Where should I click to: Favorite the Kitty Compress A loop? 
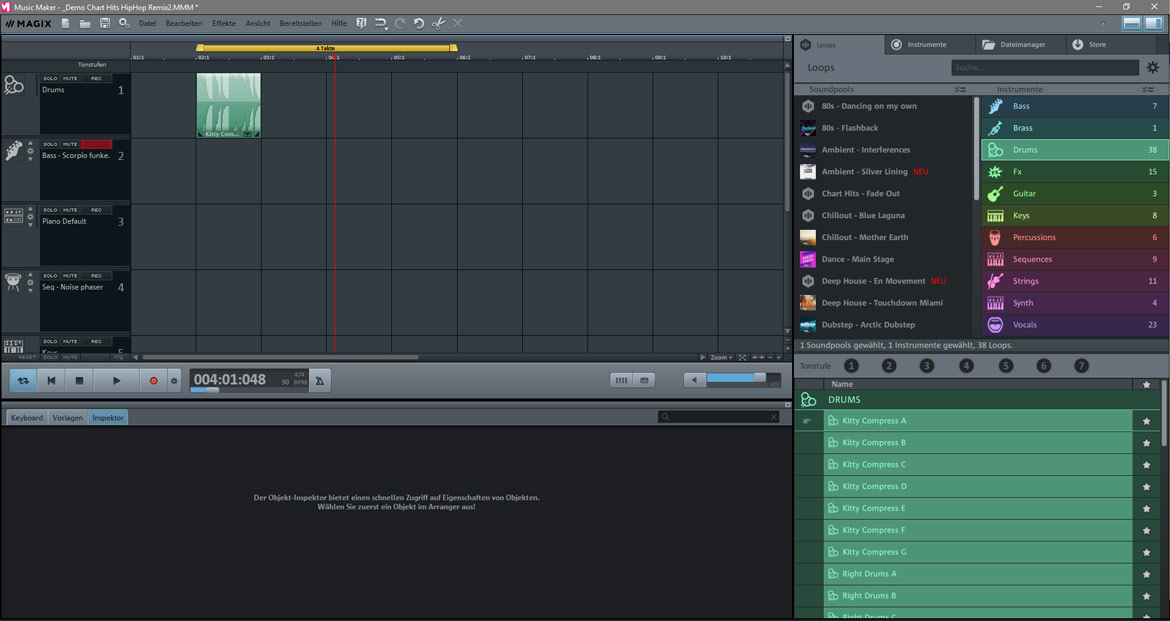[x=1146, y=421]
